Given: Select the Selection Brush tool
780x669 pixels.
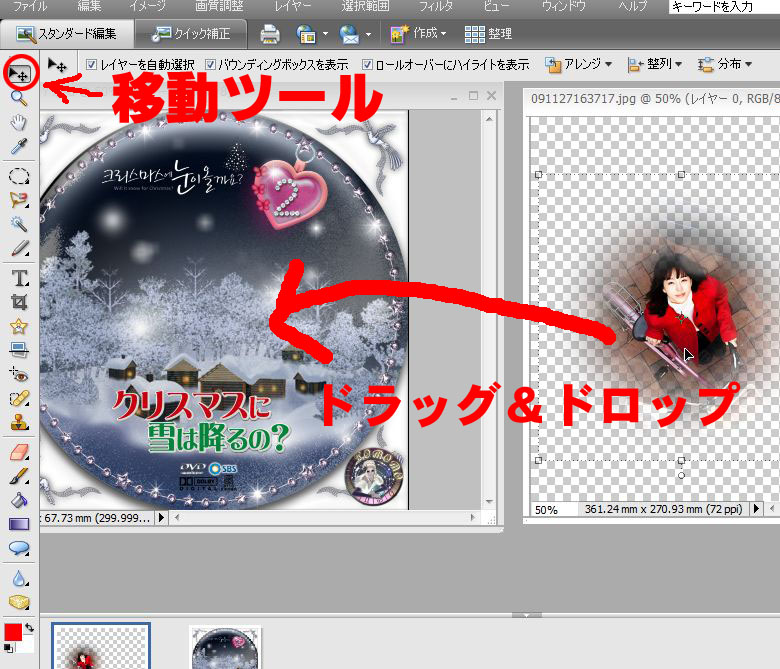Looking at the screenshot, I should [19, 248].
